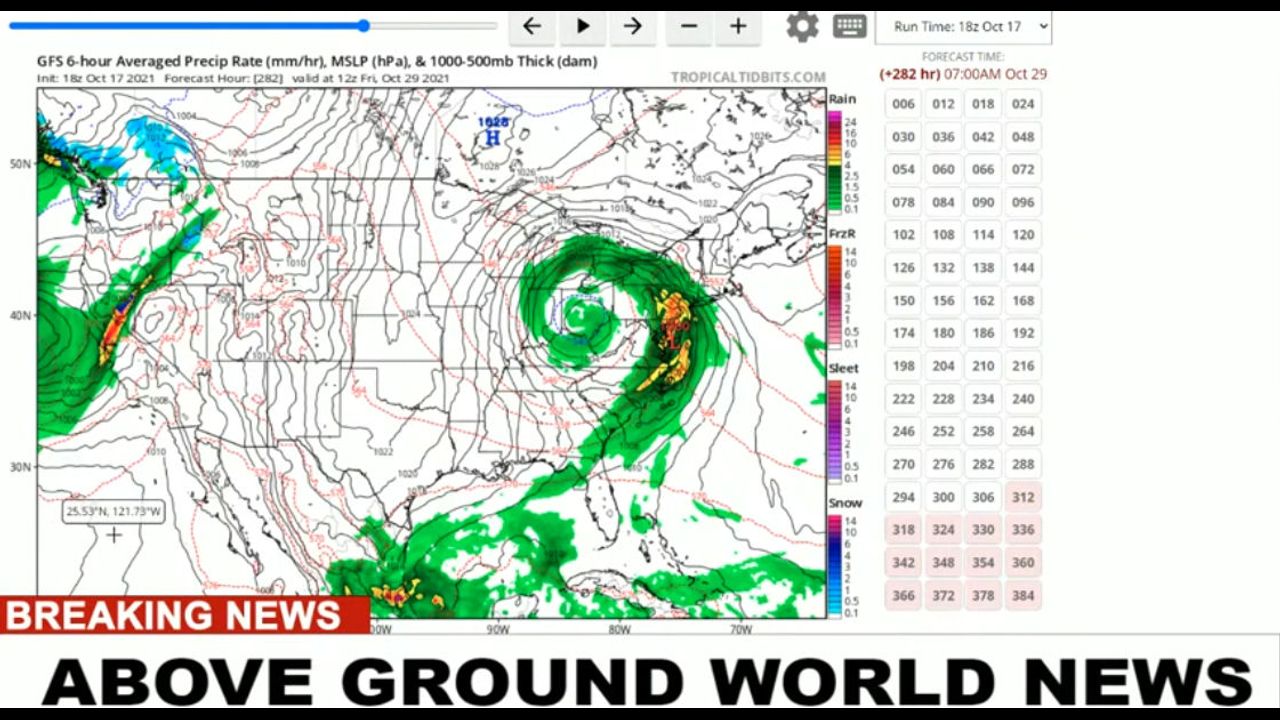Click the minus button to slow animation
This screenshot has width=1280, height=720.
click(x=689, y=27)
